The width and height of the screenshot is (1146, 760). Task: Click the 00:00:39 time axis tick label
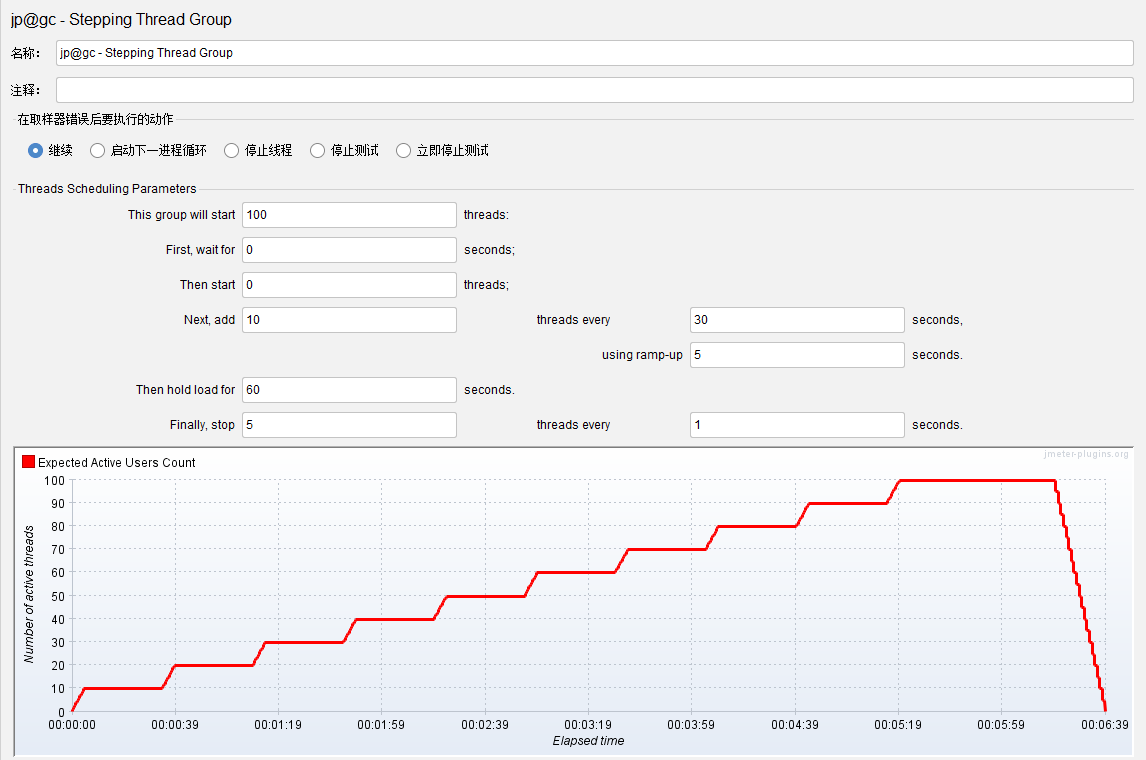point(175,725)
